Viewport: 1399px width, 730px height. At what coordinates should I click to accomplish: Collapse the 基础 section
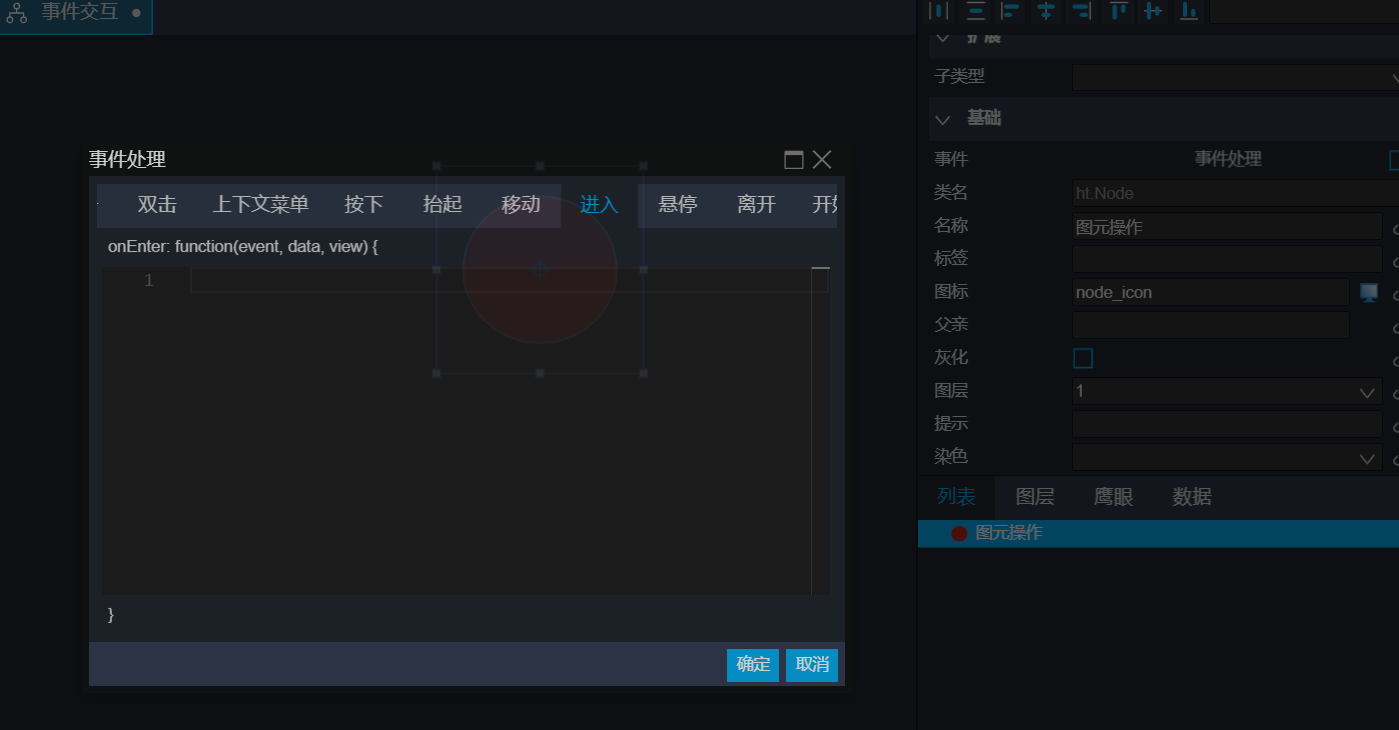(x=943, y=119)
